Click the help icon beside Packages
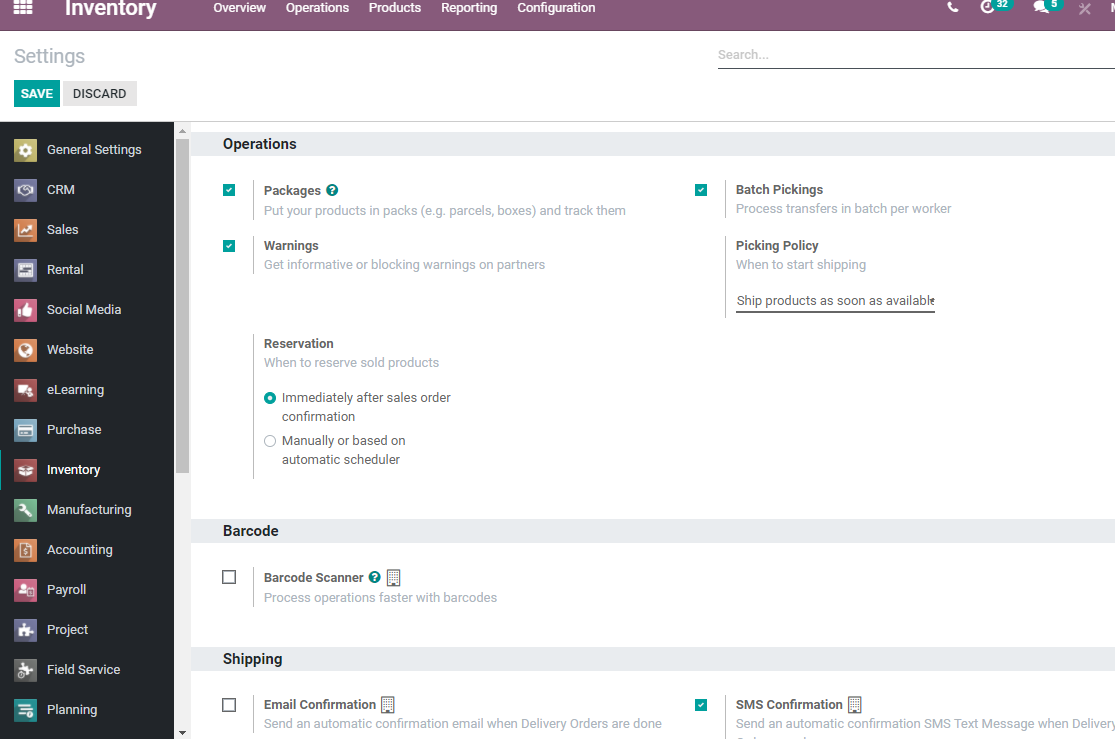1115x739 pixels. [x=331, y=190]
